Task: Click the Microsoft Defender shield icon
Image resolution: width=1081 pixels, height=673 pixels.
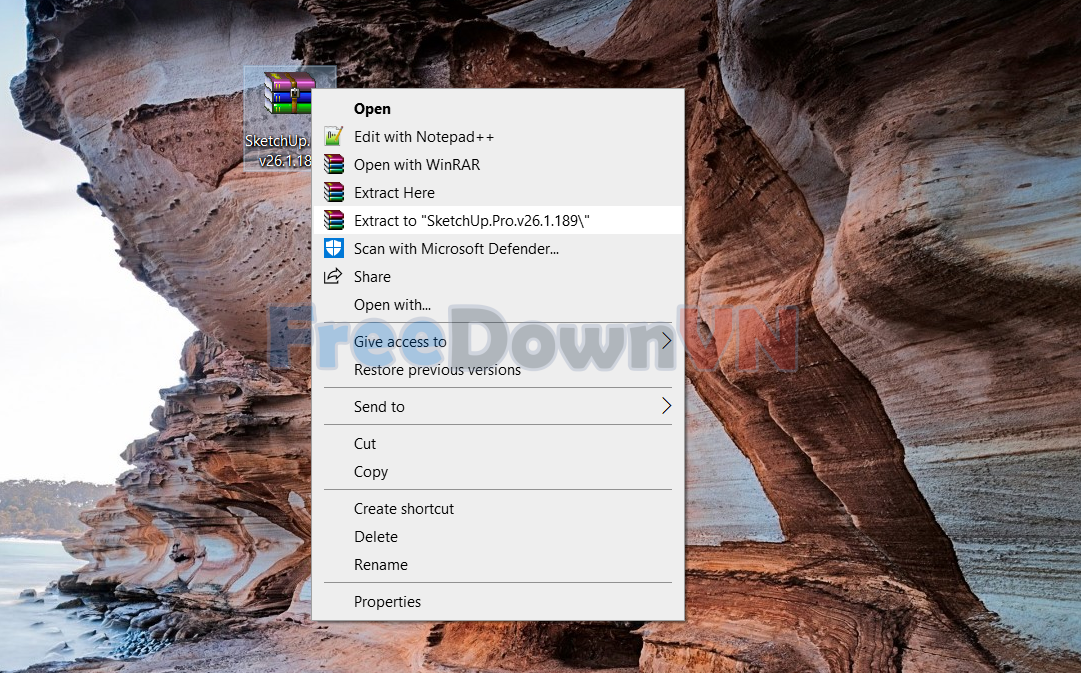Action: point(333,249)
